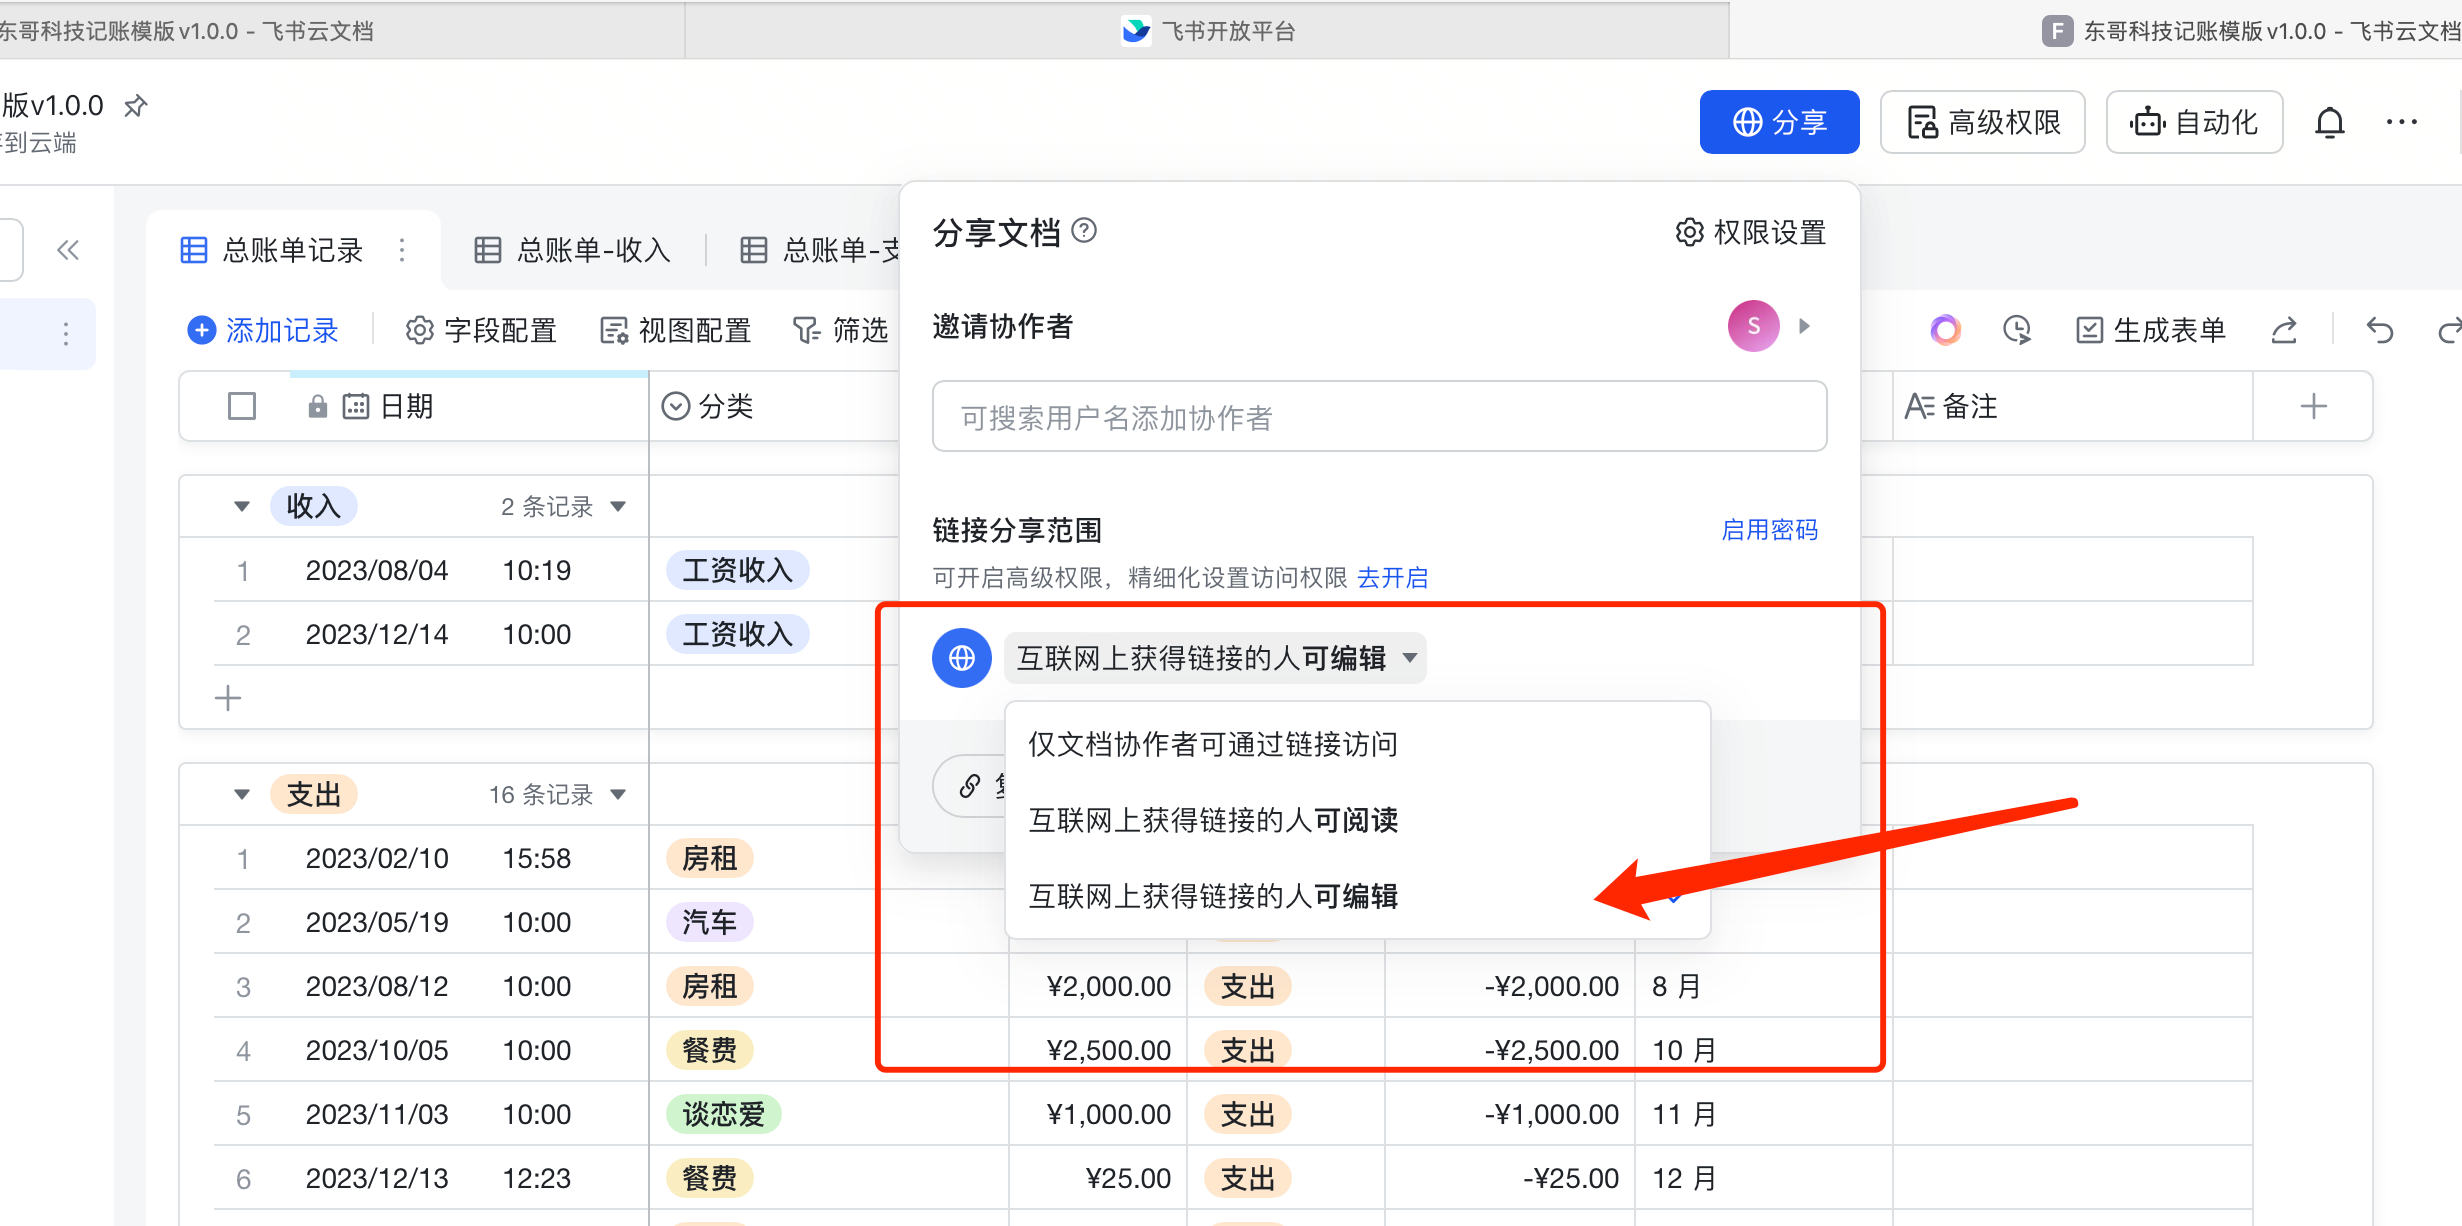Click the 餐费 tag on 2023/10/05 row
Image resolution: width=2462 pixels, height=1226 pixels.
[710, 1050]
